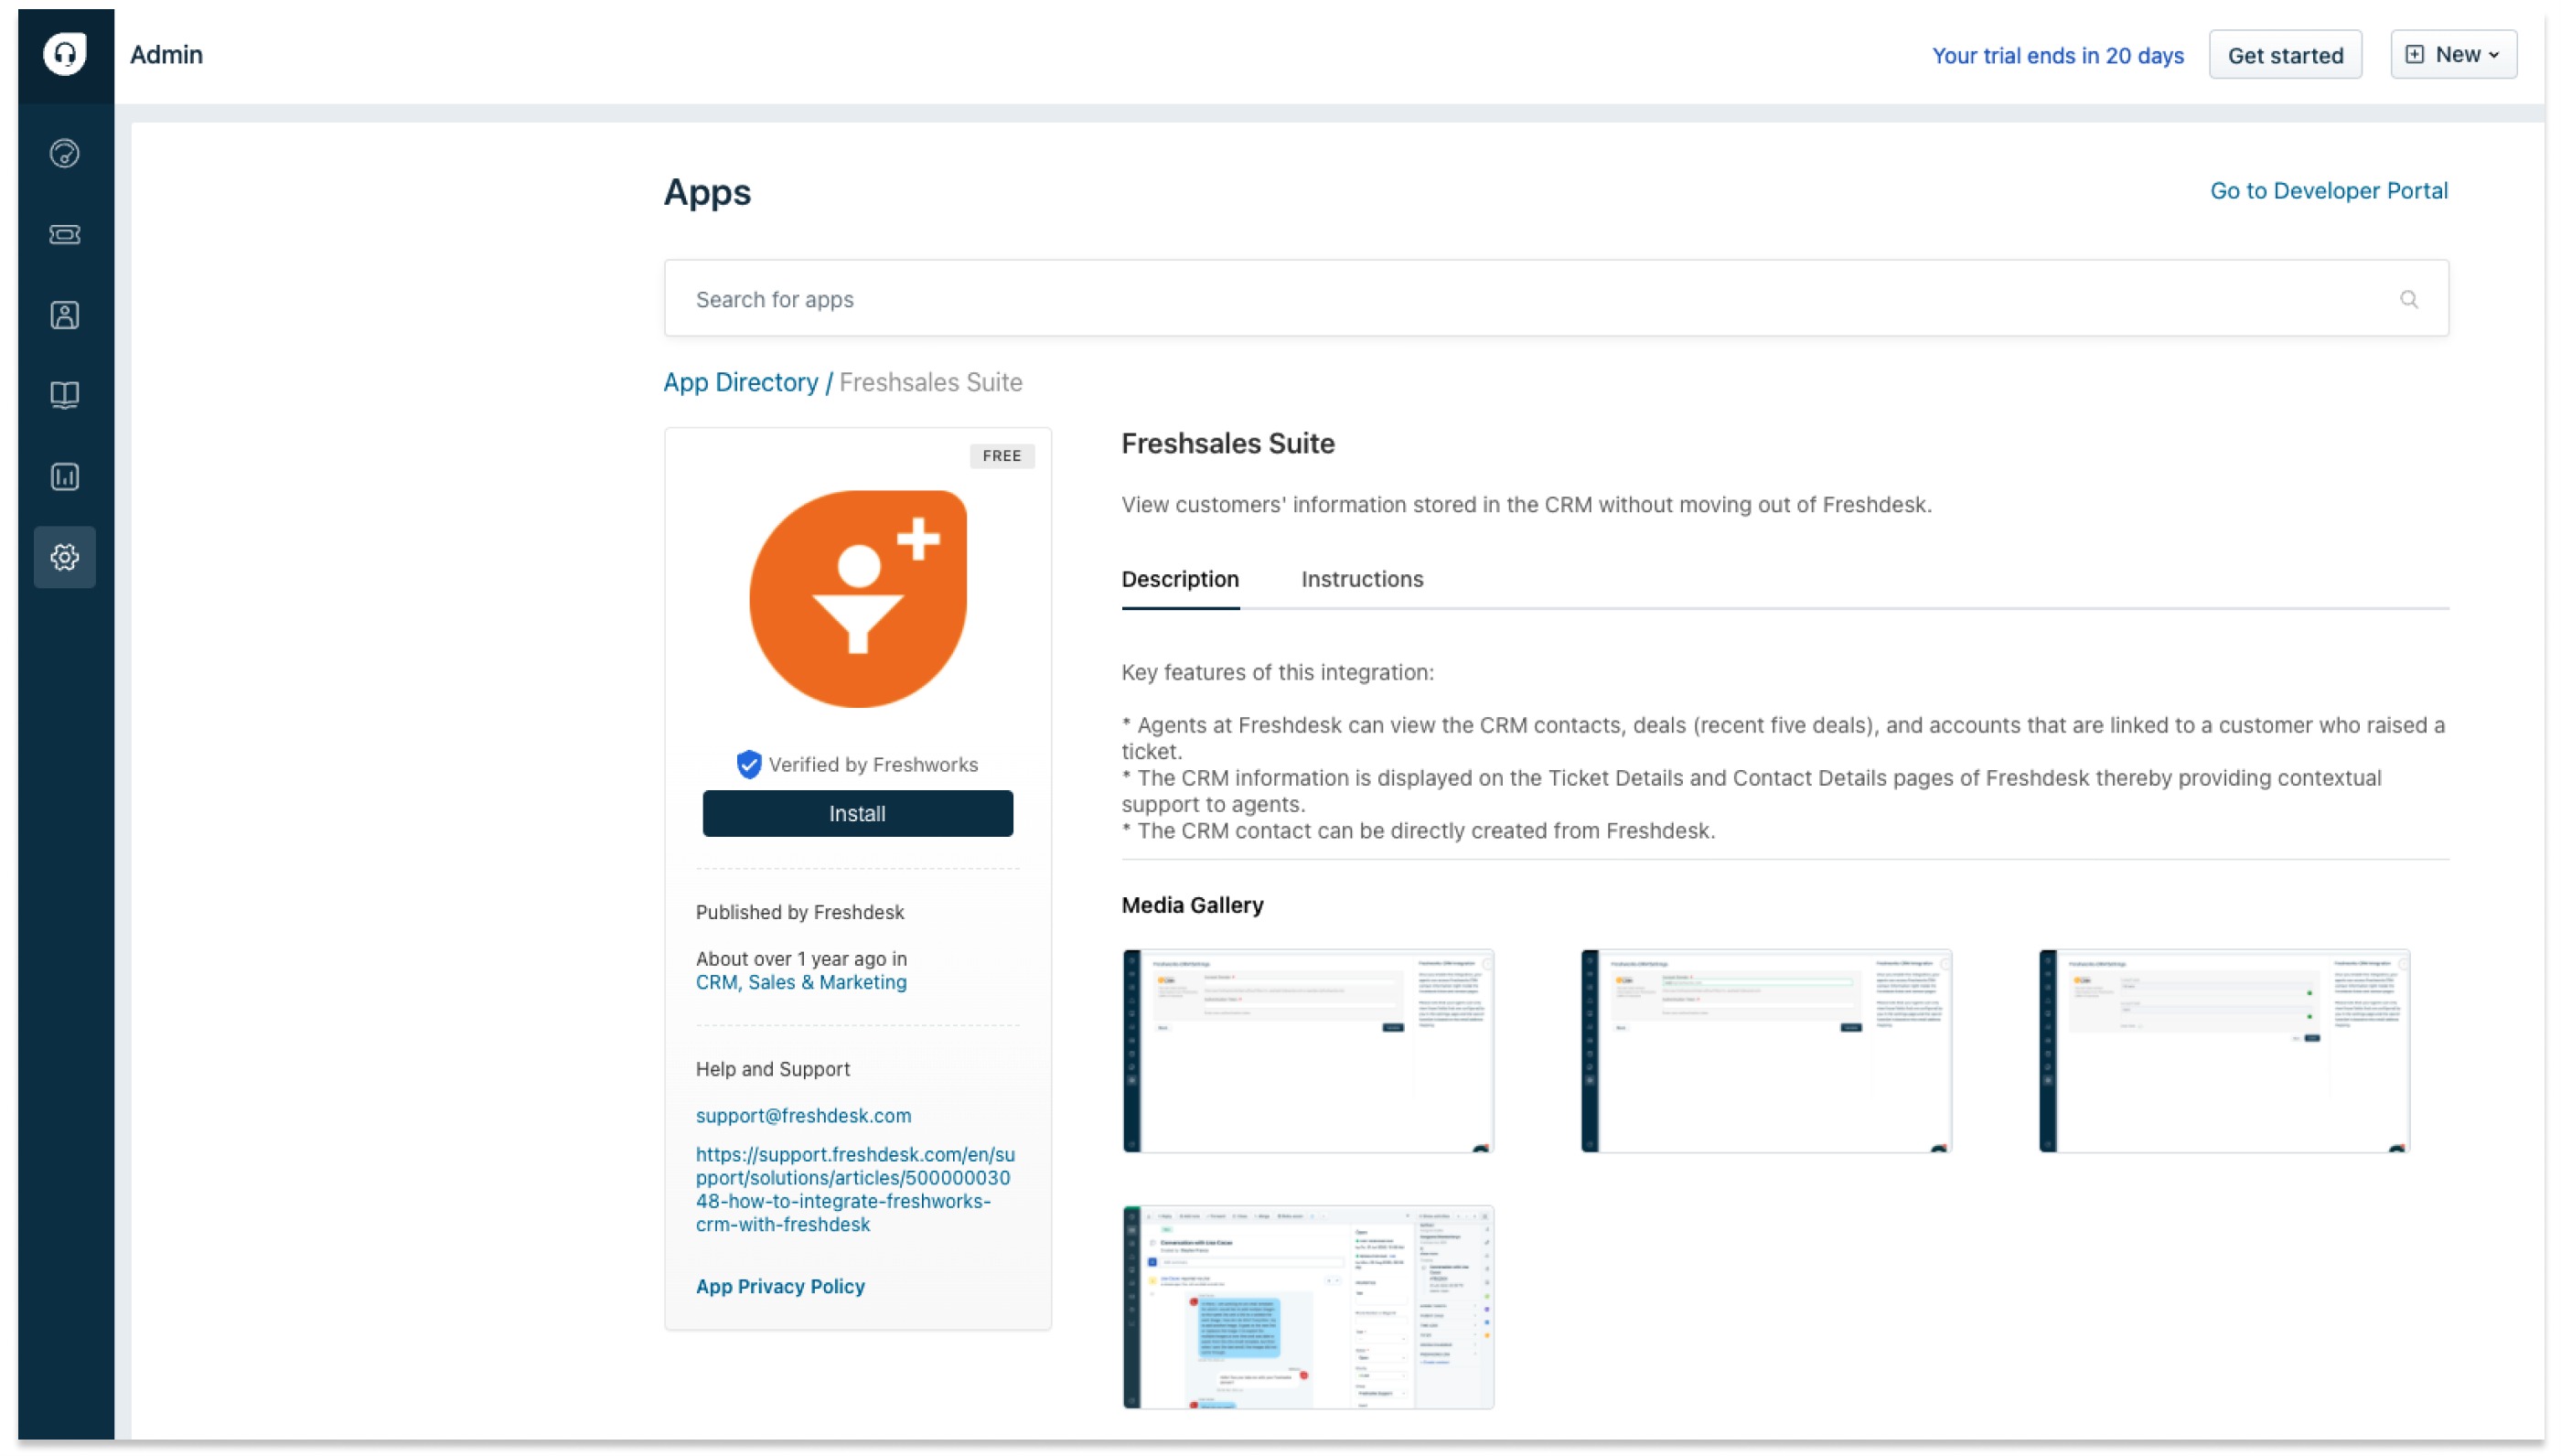
Task: Focus the Search for apps field
Action: coord(1556,298)
